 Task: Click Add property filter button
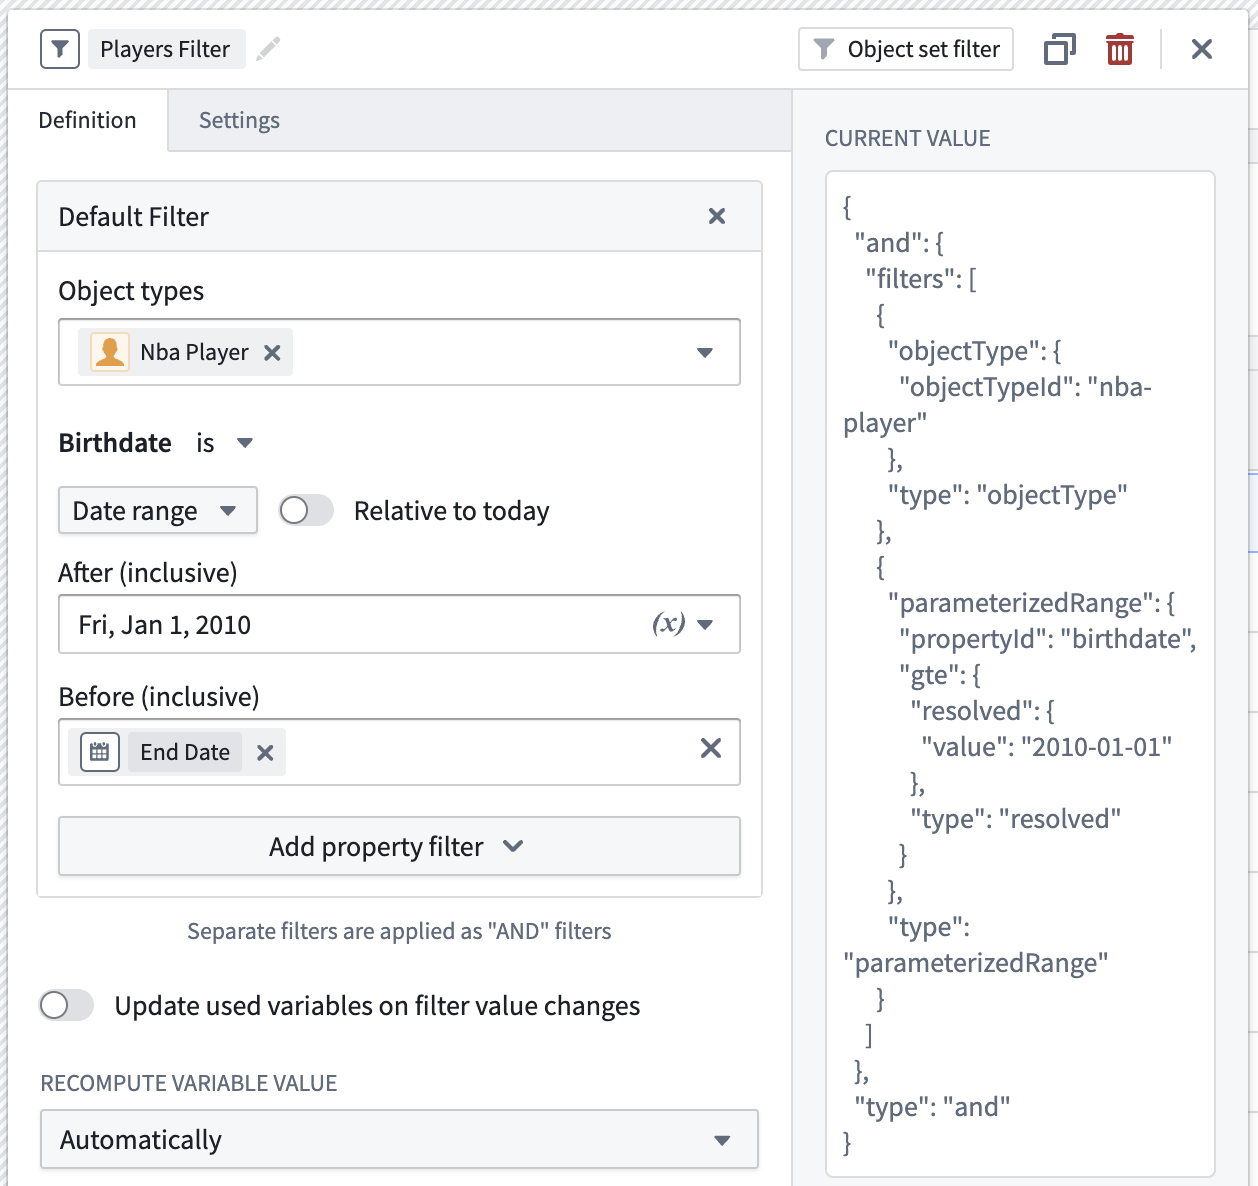point(399,846)
